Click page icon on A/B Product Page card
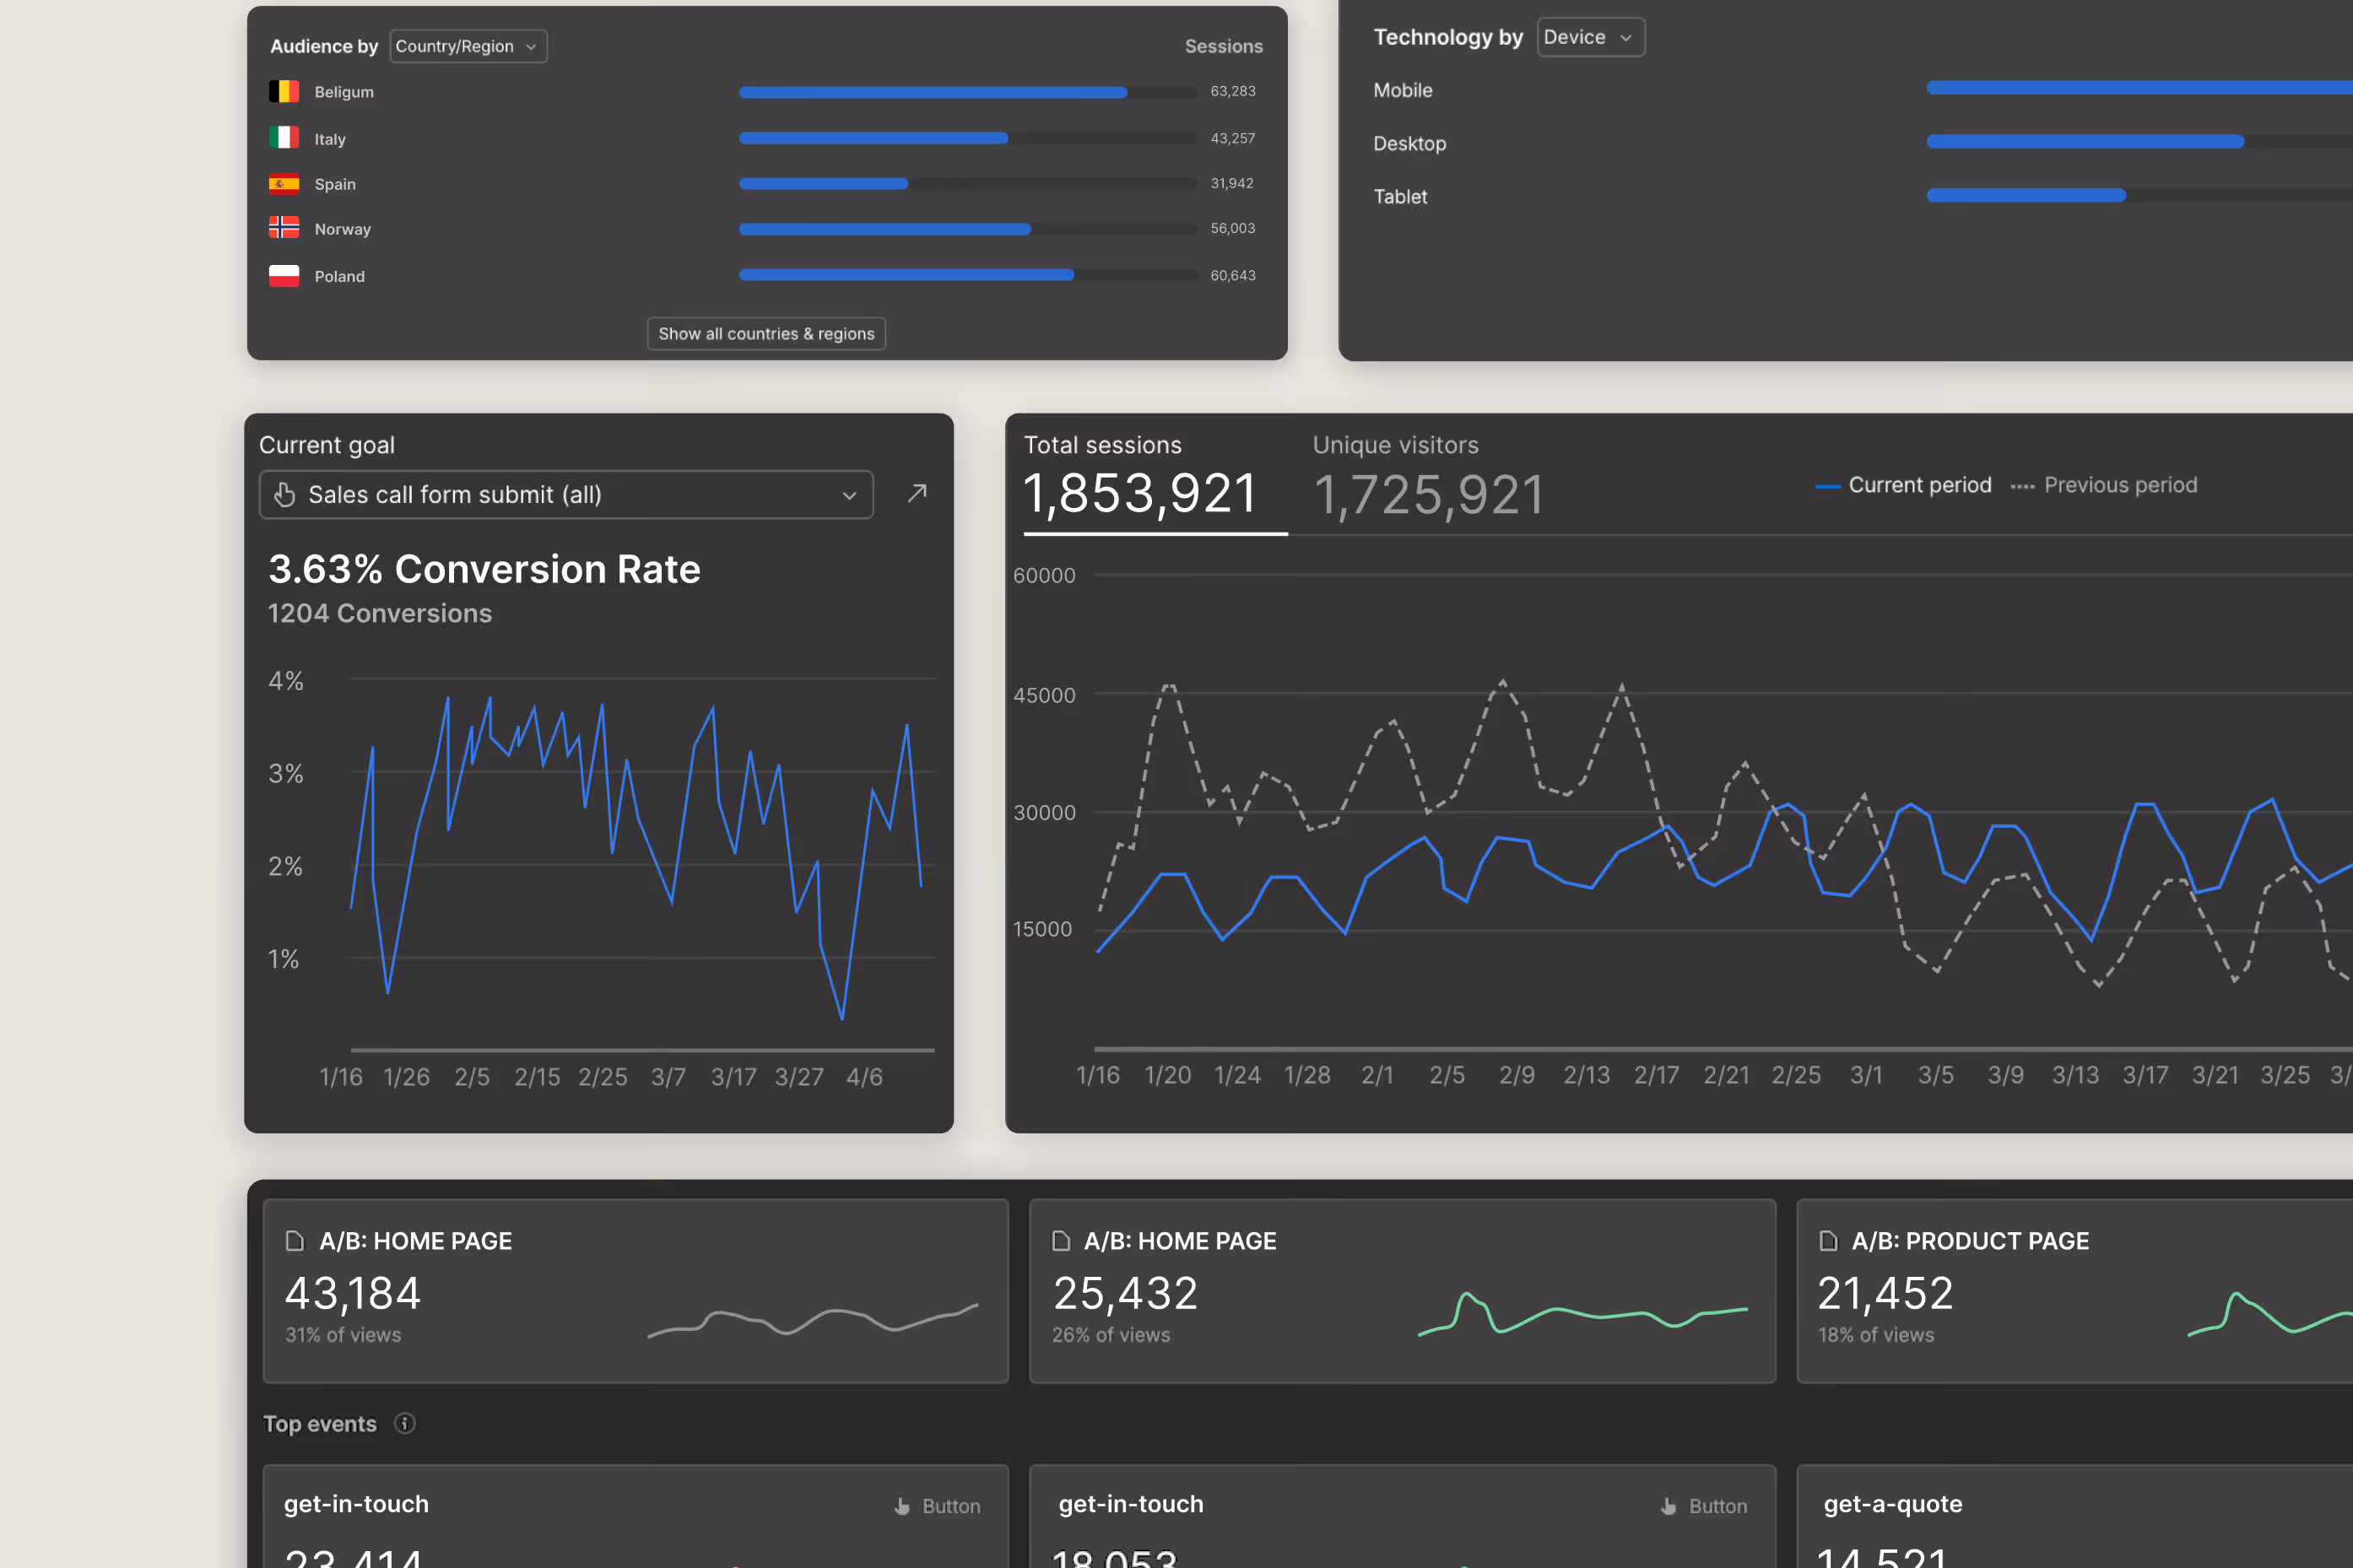2353x1568 pixels. pos(1827,1241)
